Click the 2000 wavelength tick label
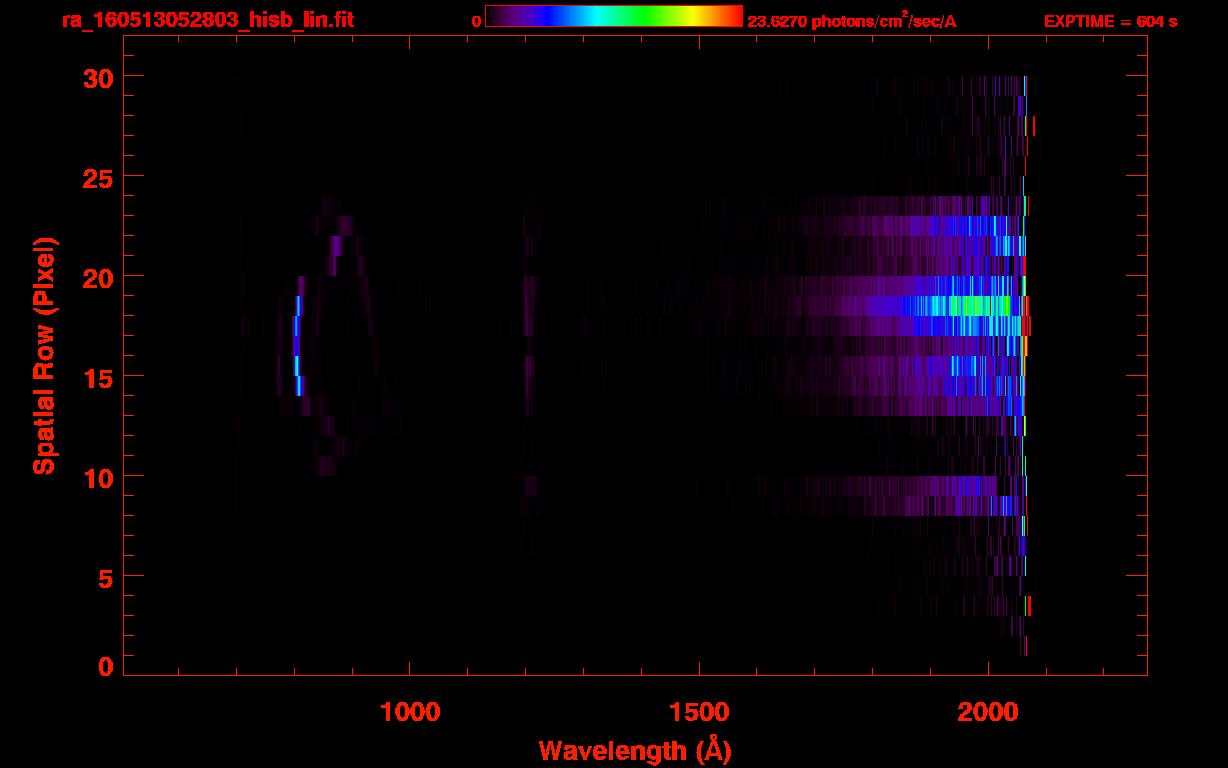1228x768 pixels. (988, 712)
